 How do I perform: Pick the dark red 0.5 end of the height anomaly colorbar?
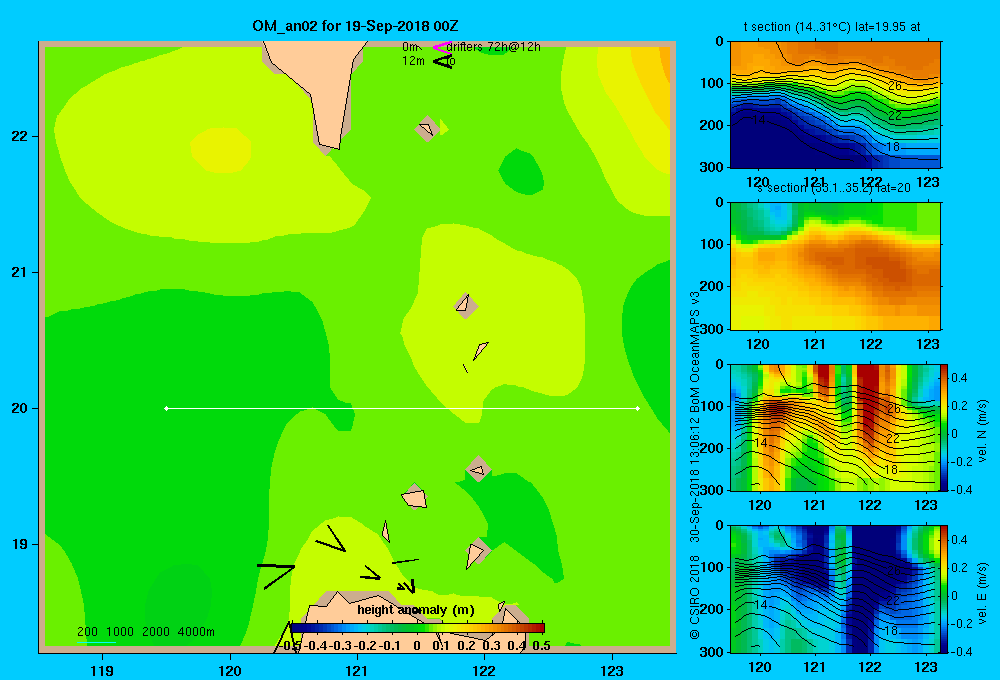pyautogui.click(x=540, y=628)
